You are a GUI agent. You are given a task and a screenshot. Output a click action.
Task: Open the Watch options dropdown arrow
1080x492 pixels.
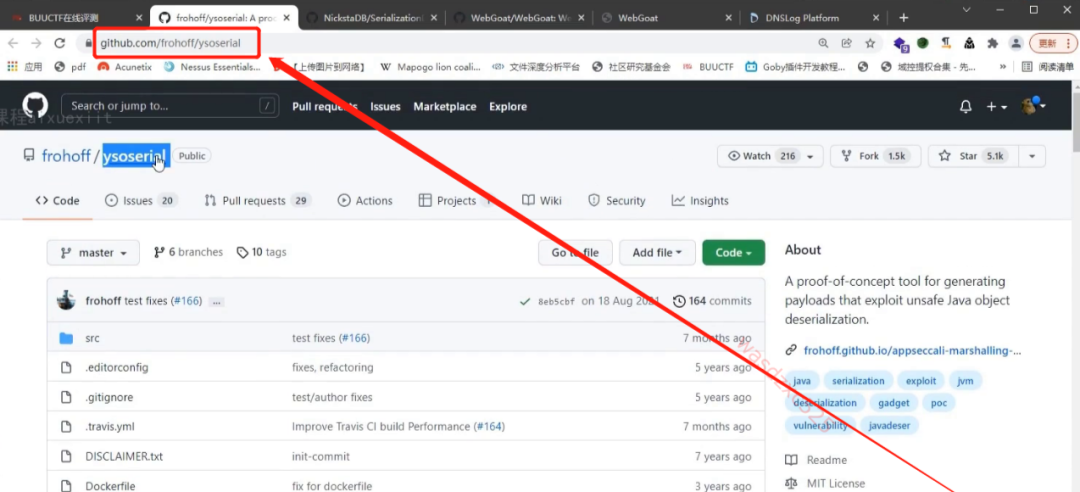[x=810, y=156]
